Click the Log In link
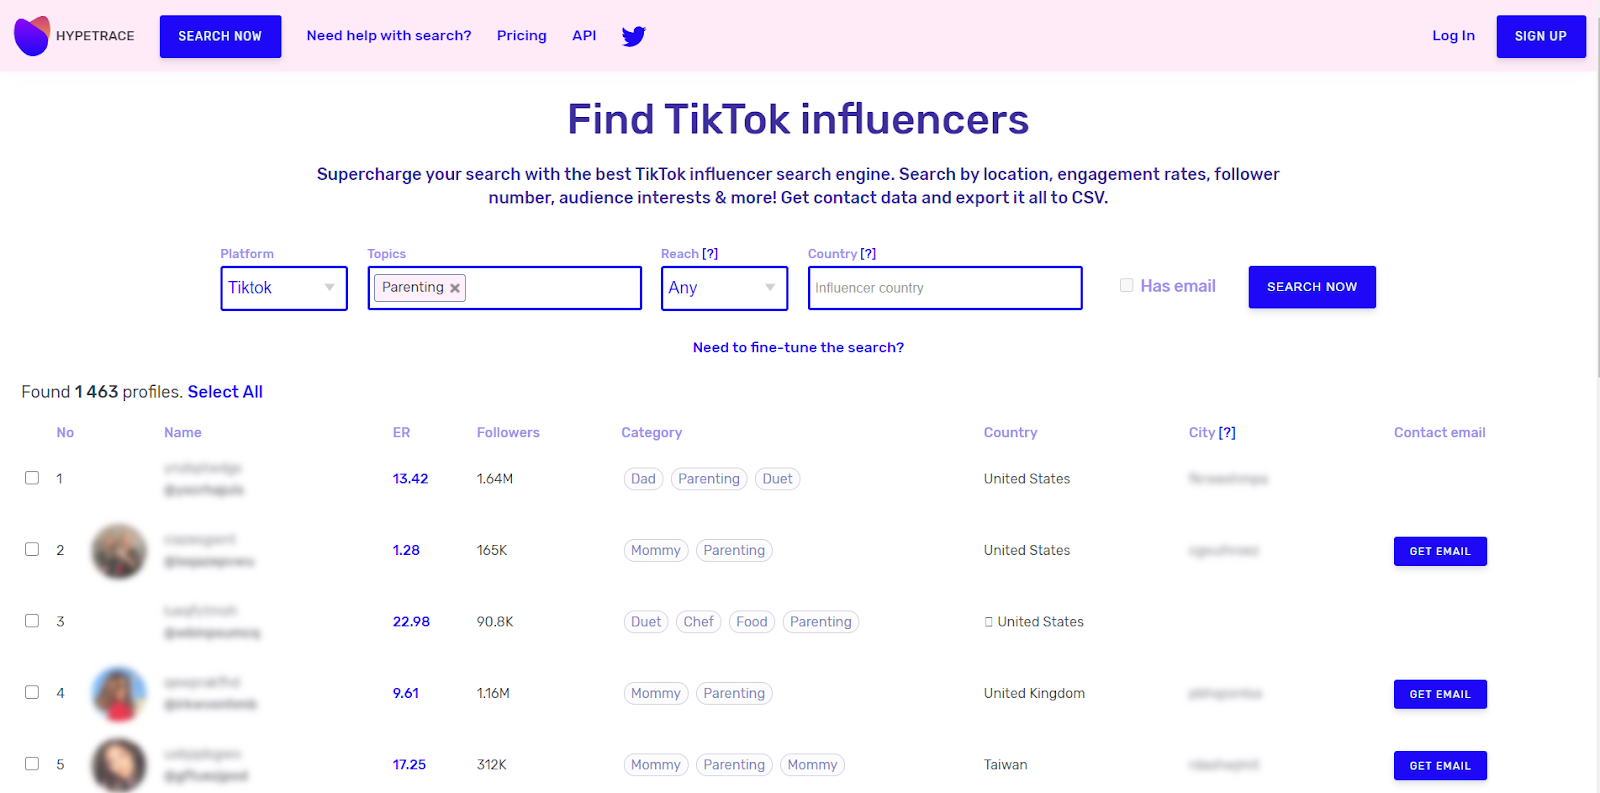 point(1453,36)
